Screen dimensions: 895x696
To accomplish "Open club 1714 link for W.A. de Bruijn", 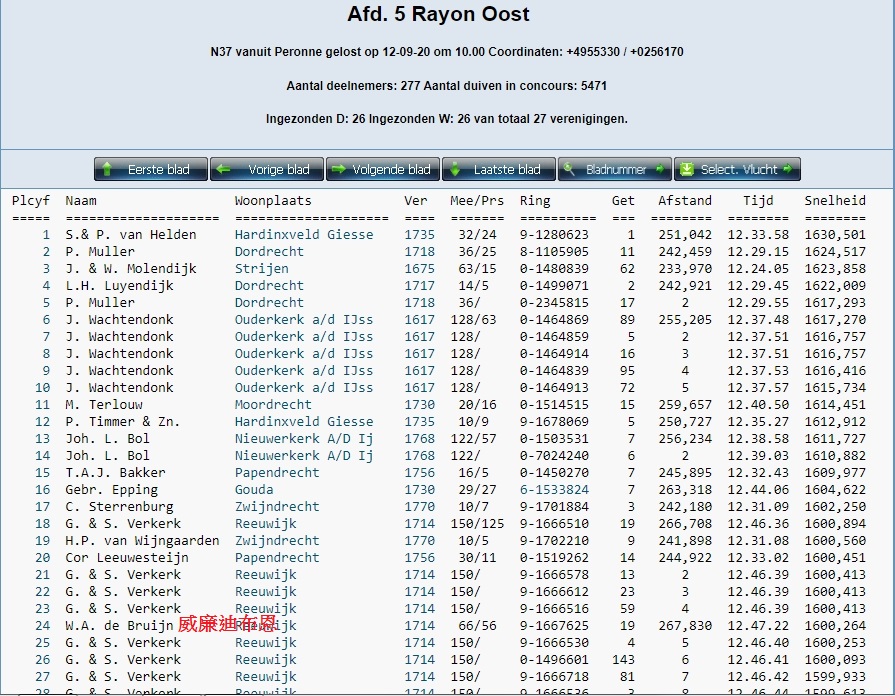I will coord(420,626).
